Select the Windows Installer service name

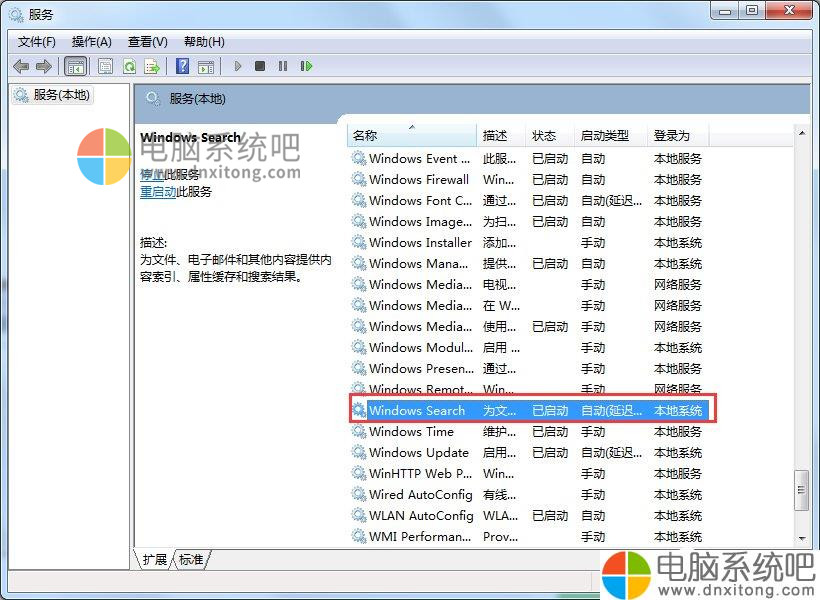pos(420,243)
